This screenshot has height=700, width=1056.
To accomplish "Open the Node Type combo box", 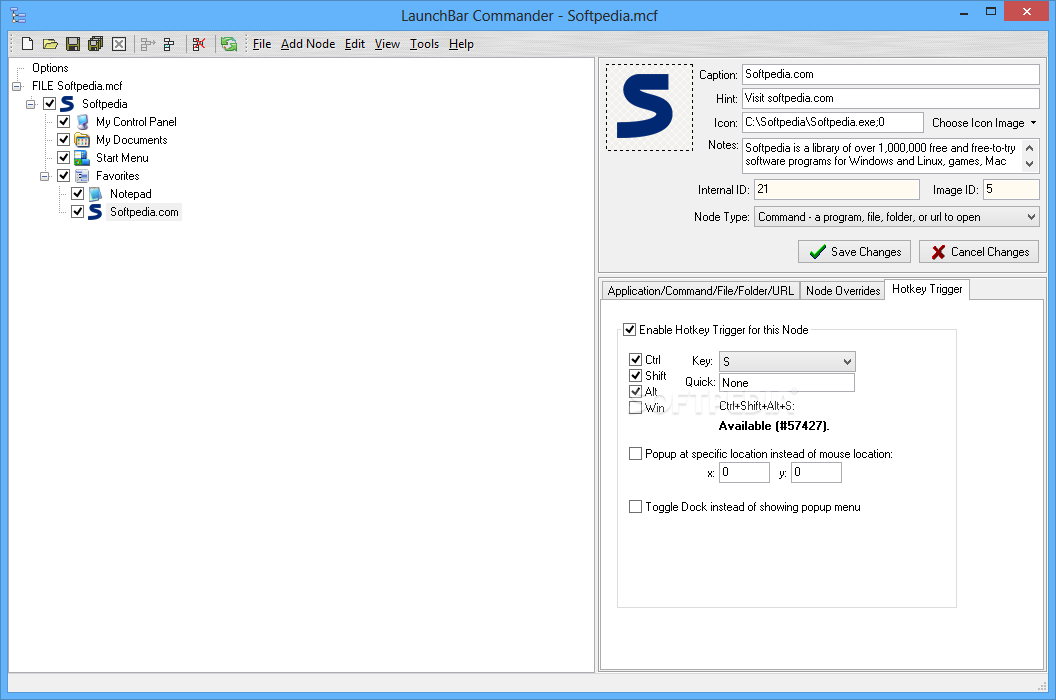I will click(x=896, y=217).
